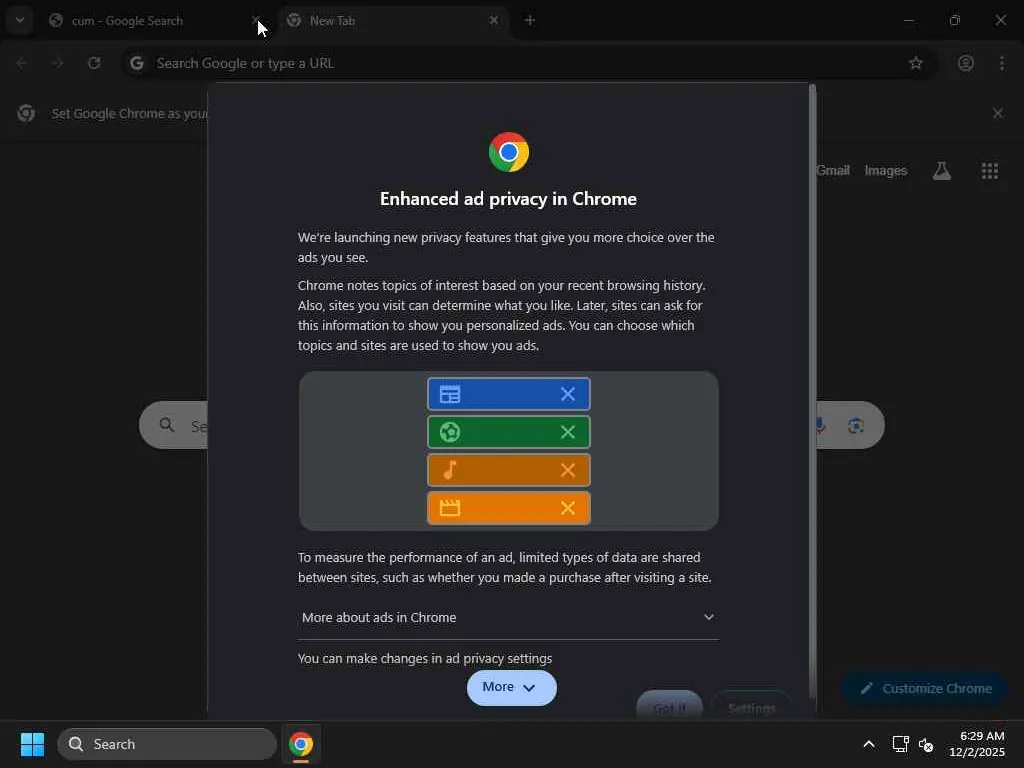Open Search Labs flask icon

[942, 170]
